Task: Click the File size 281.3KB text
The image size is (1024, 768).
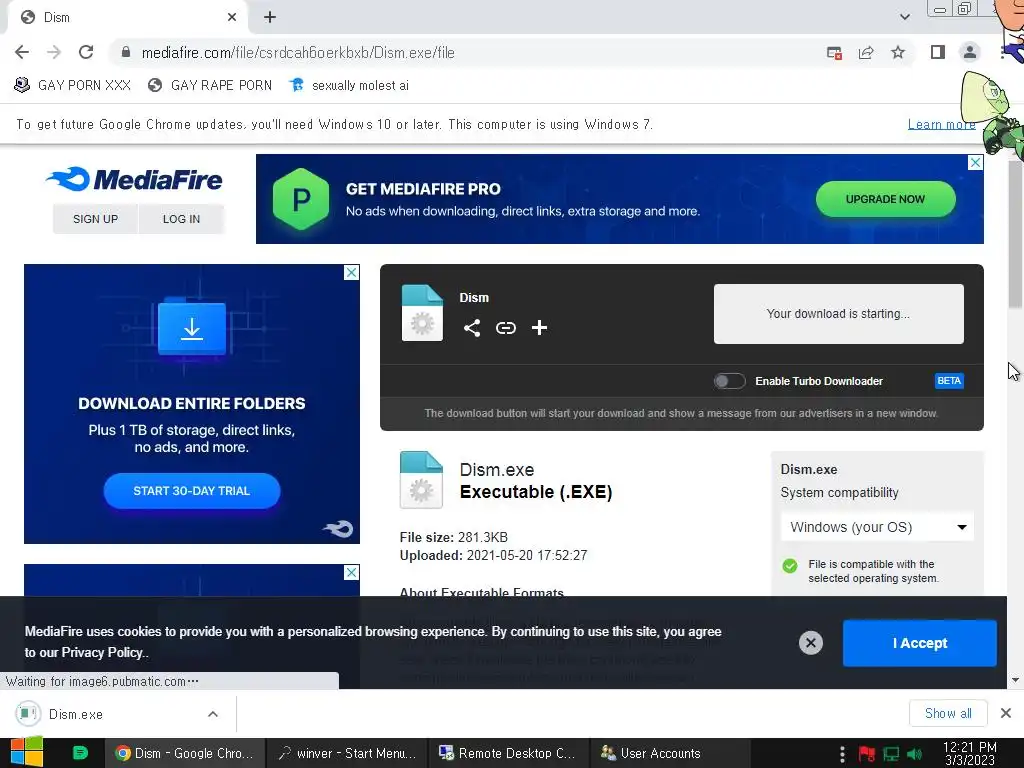Action: 454,537
